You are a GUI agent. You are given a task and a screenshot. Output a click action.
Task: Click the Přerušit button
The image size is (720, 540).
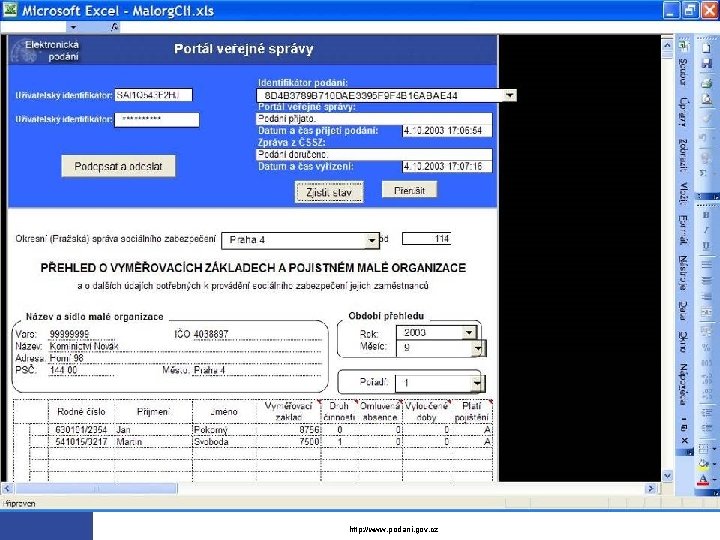pos(409,190)
